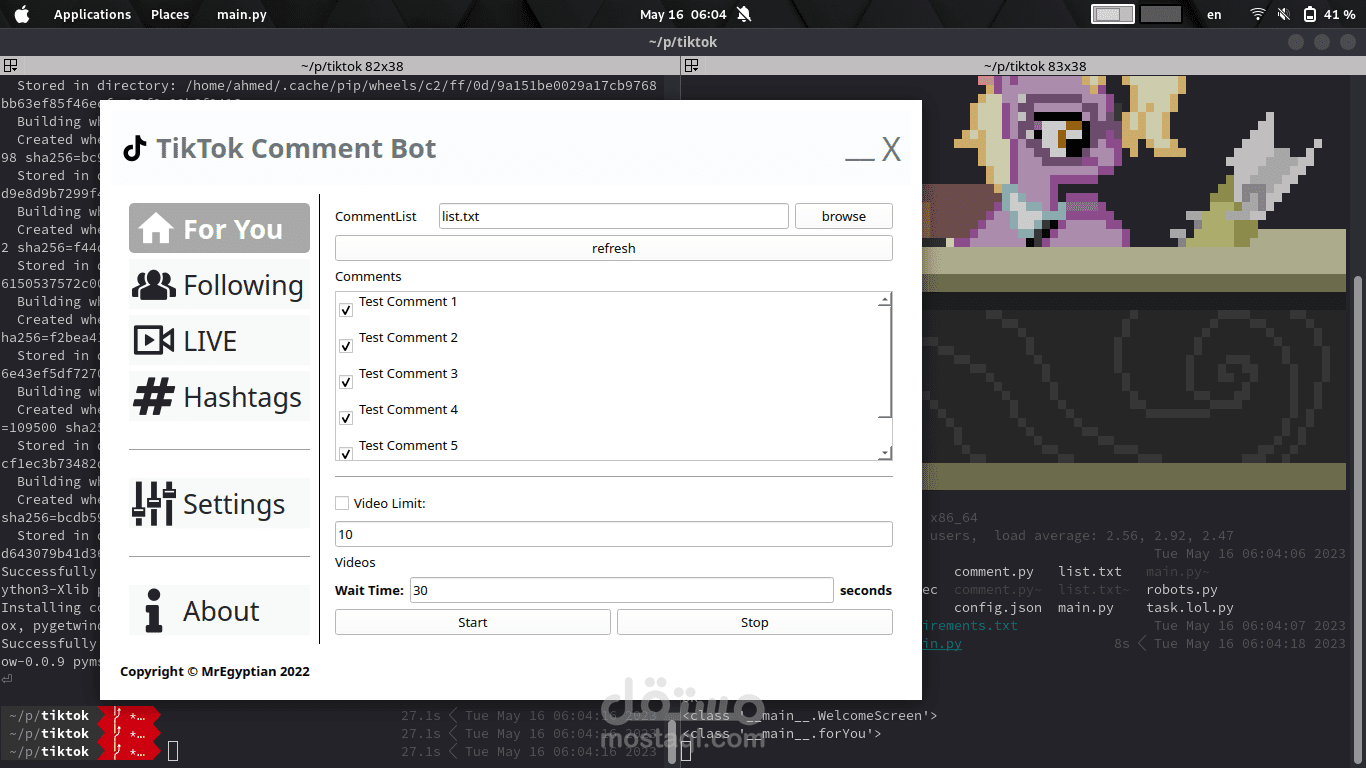Image resolution: width=1366 pixels, height=768 pixels.
Task: Click robots.py in the terminal listing
Action: 1182,590
